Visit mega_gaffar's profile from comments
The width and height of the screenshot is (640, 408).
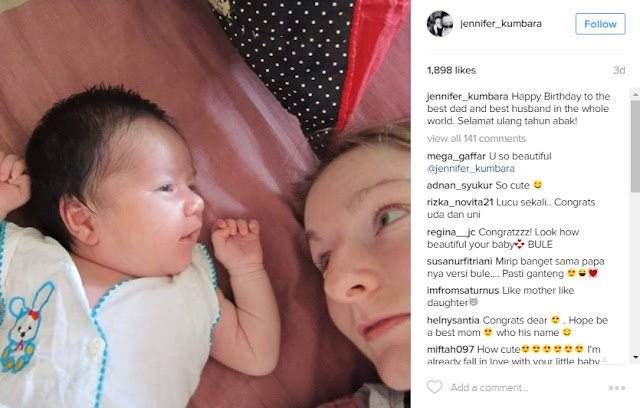click(x=456, y=157)
